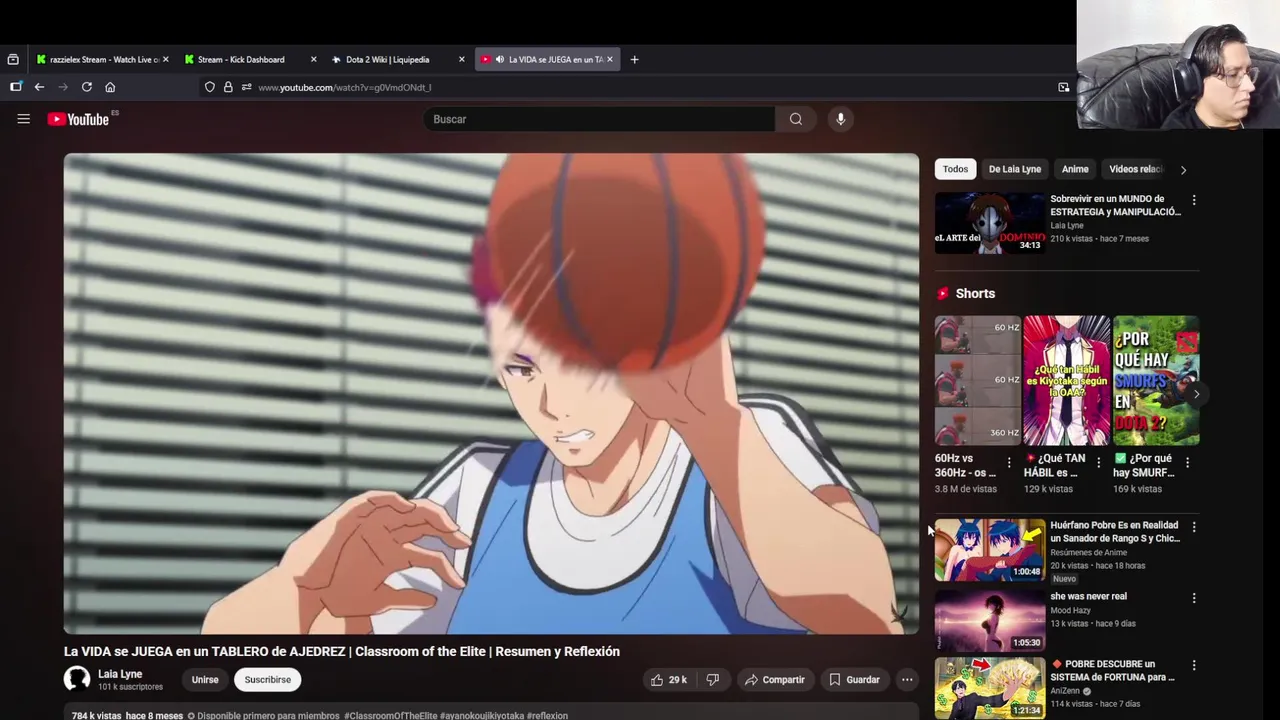1280x720 pixels.
Task: Reload the page with the refresh icon
Action: tap(87, 87)
